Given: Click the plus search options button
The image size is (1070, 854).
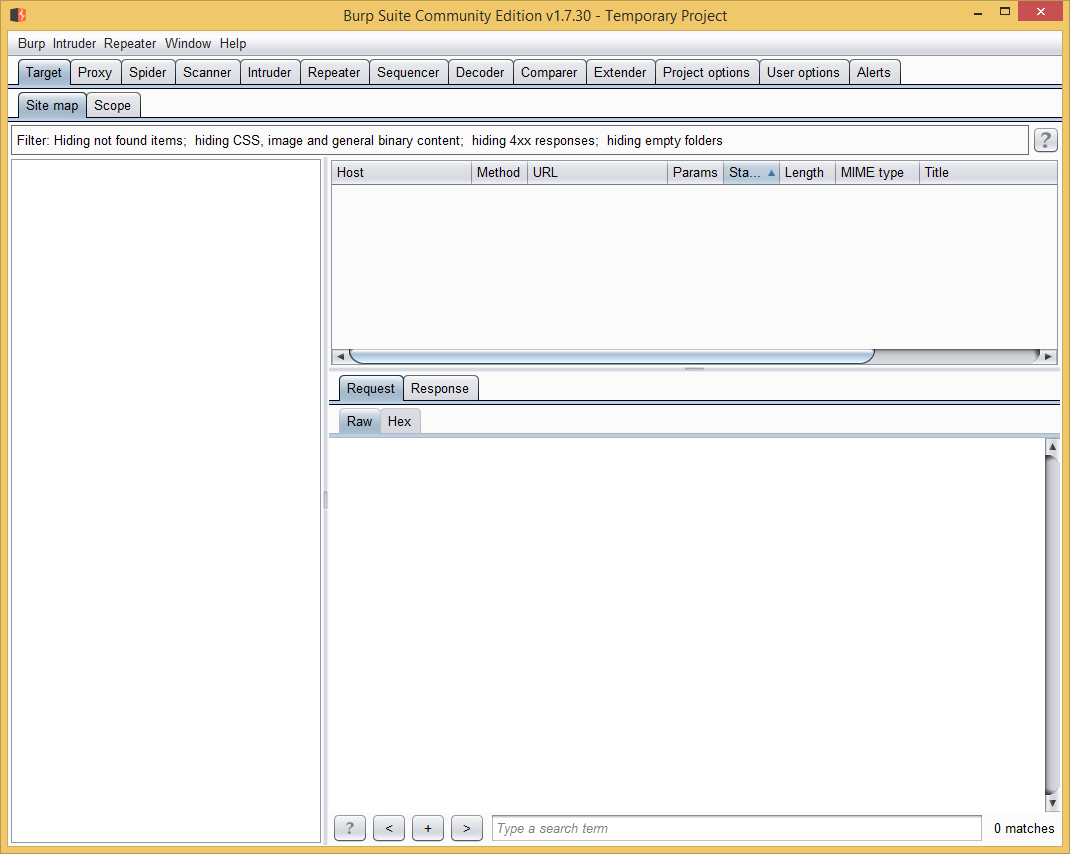Looking at the screenshot, I should [428, 828].
